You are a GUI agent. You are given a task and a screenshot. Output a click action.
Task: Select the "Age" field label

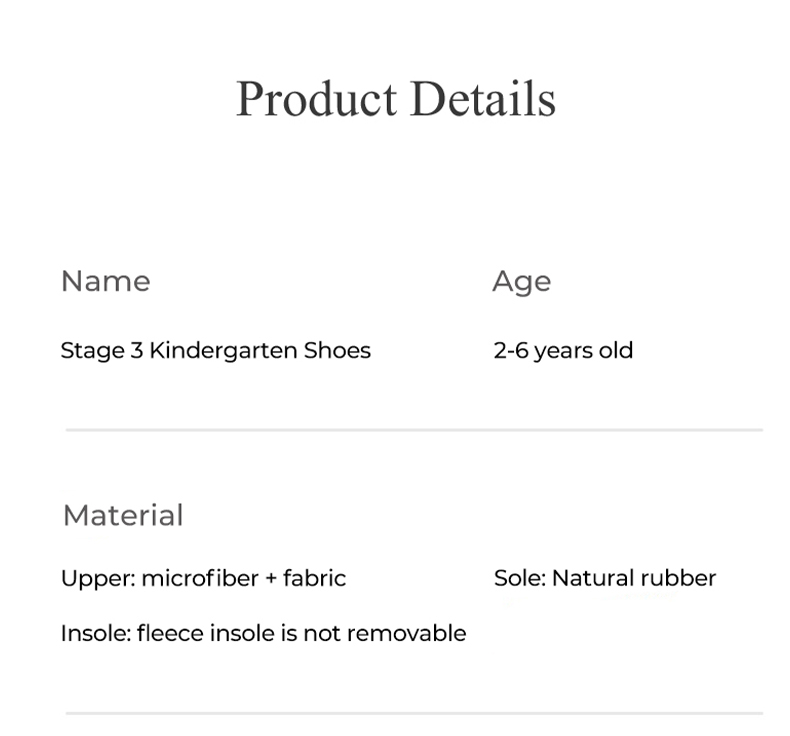pos(521,281)
